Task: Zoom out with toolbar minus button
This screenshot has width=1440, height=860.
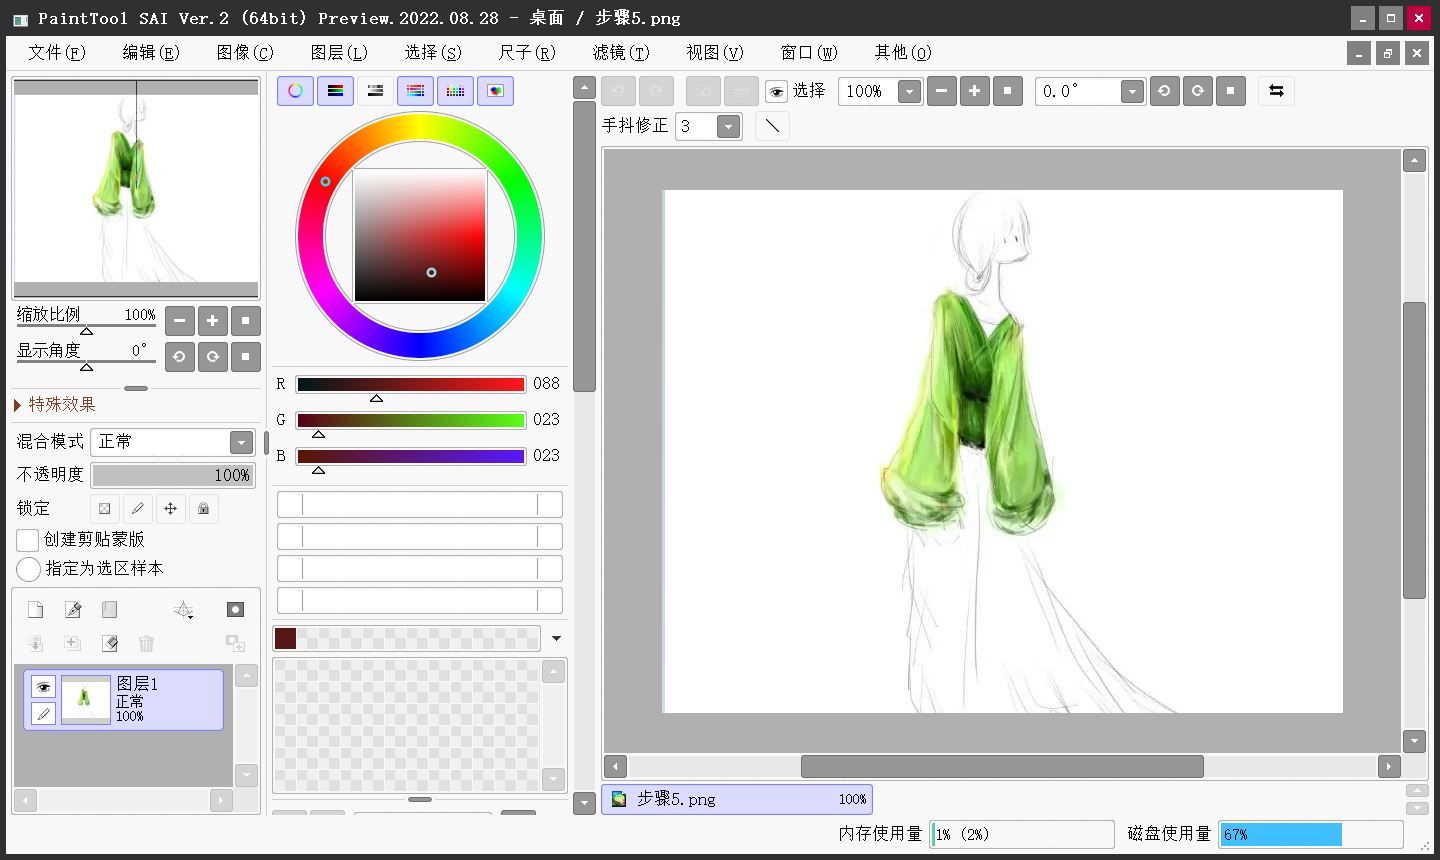Action: (x=942, y=91)
